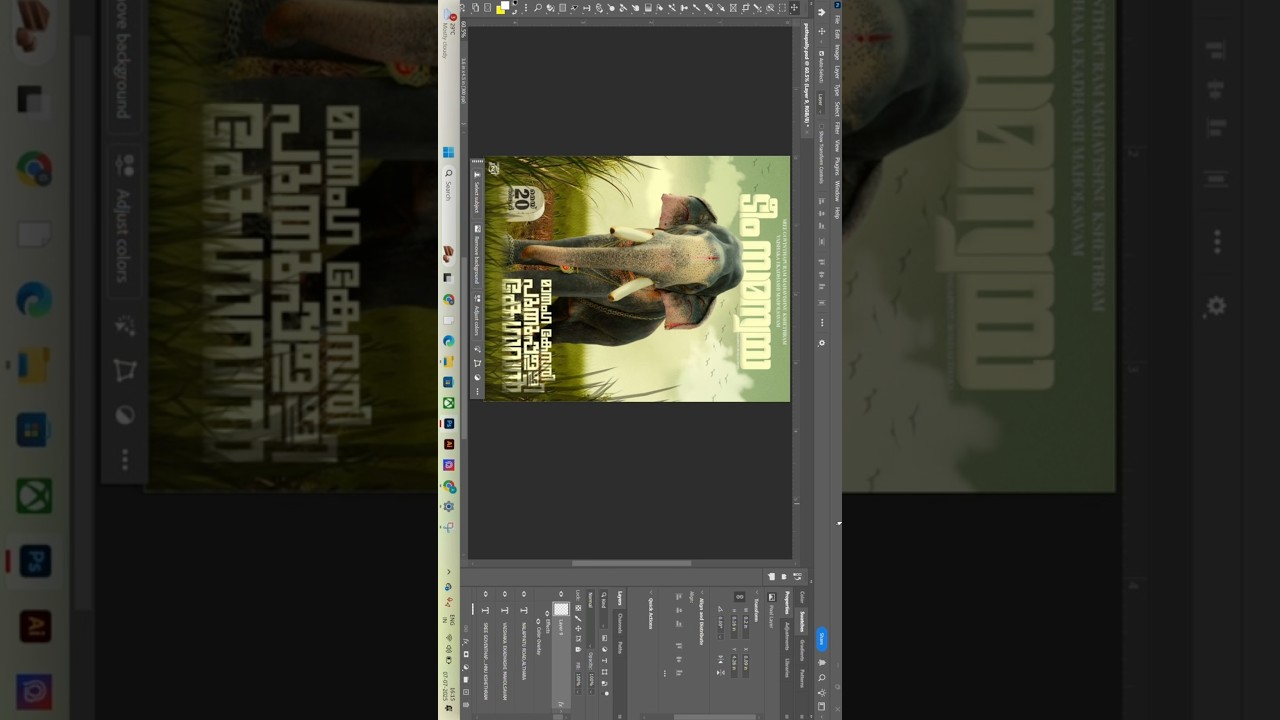The image size is (1280, 720).
Task: Add a layer mask from Layers panel
Action: [x=466, y=654]
